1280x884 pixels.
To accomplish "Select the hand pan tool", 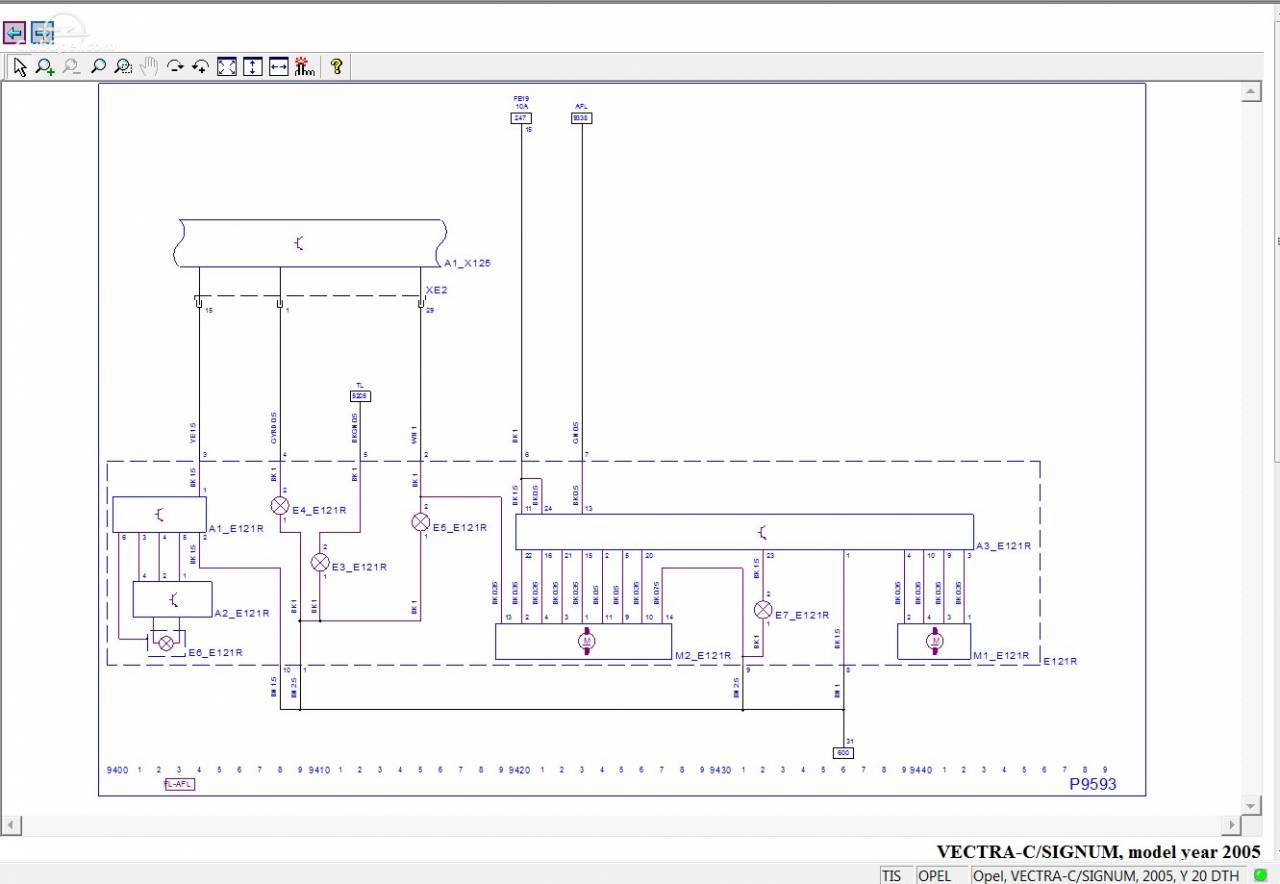I will (x=149, y=67).
